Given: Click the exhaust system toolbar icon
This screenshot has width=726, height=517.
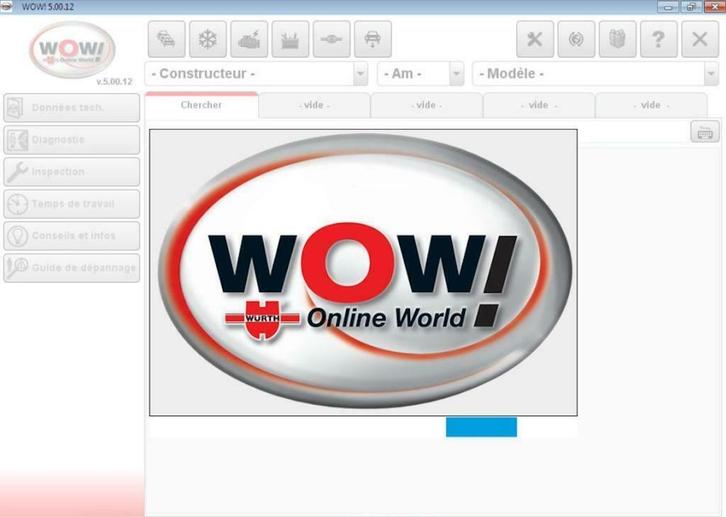Looking at the screenshot, I should click(332, 39).
